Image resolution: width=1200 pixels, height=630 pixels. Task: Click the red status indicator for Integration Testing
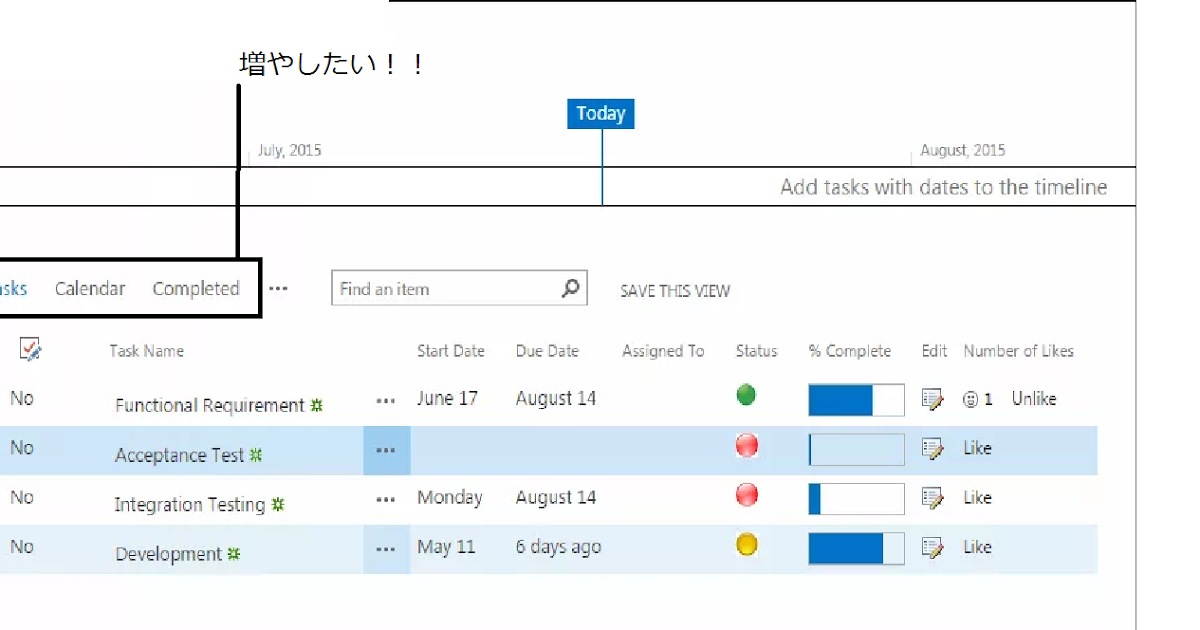tap(746, 495)
